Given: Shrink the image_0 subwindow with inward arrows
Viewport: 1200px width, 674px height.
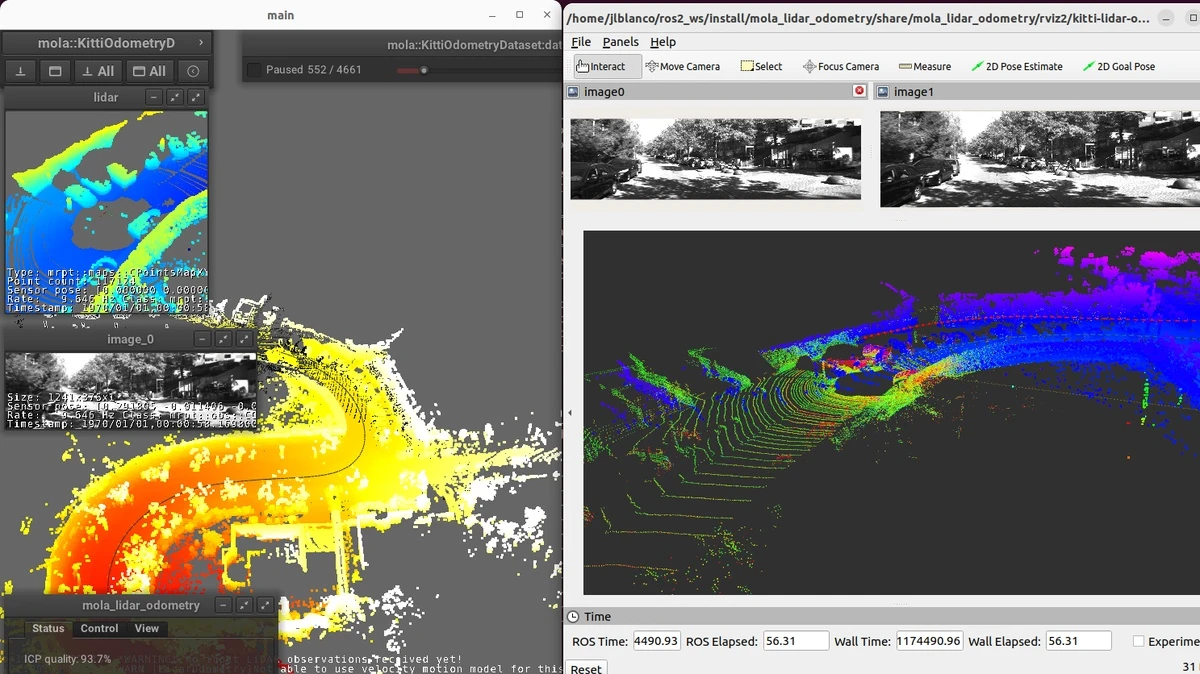Looking at the screenshot, I should point(224,339).
